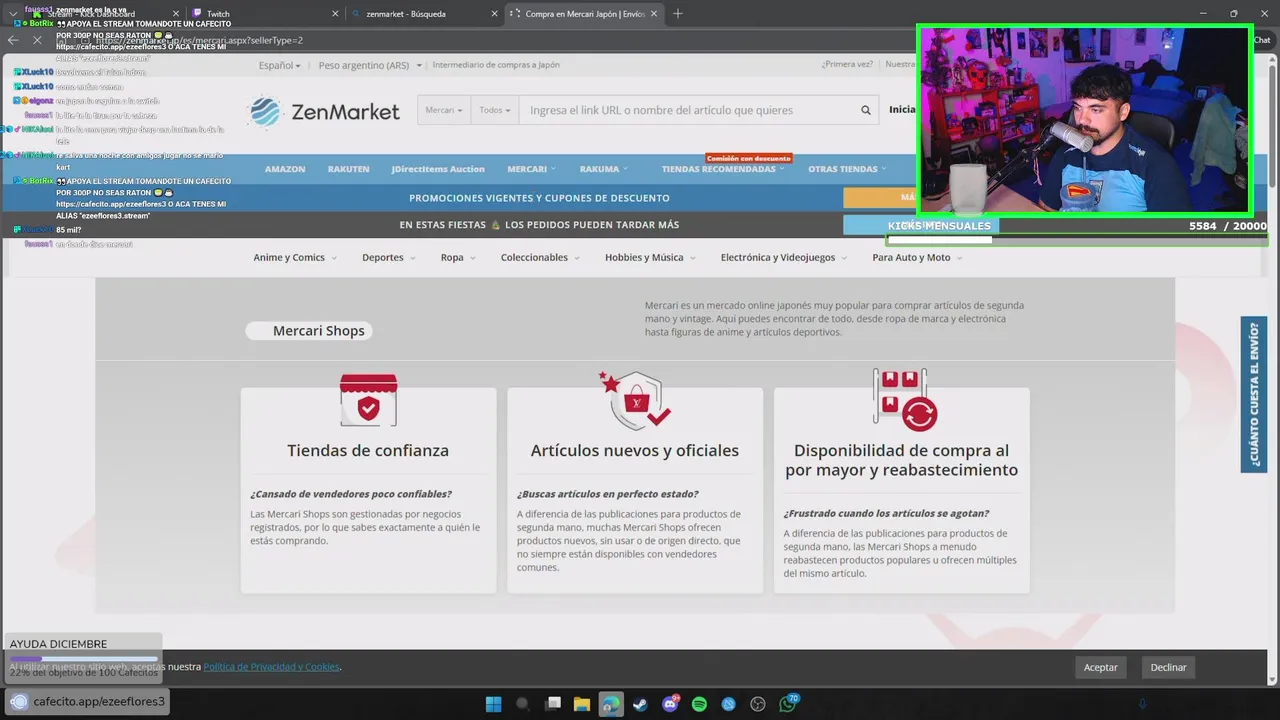Click the Edge browser taskbar icon
Screen dimensions: 1280x720
[x=611, y=704]
